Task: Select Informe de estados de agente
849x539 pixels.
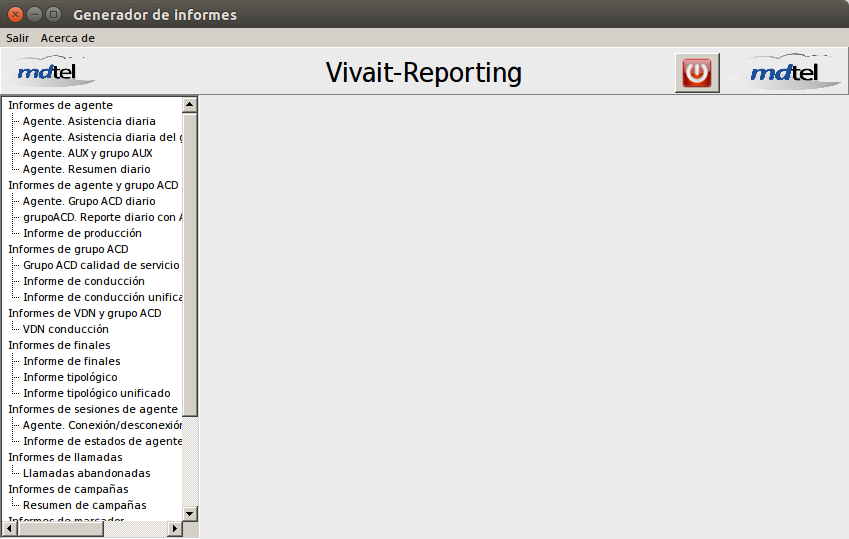Action: pos(102,441)
